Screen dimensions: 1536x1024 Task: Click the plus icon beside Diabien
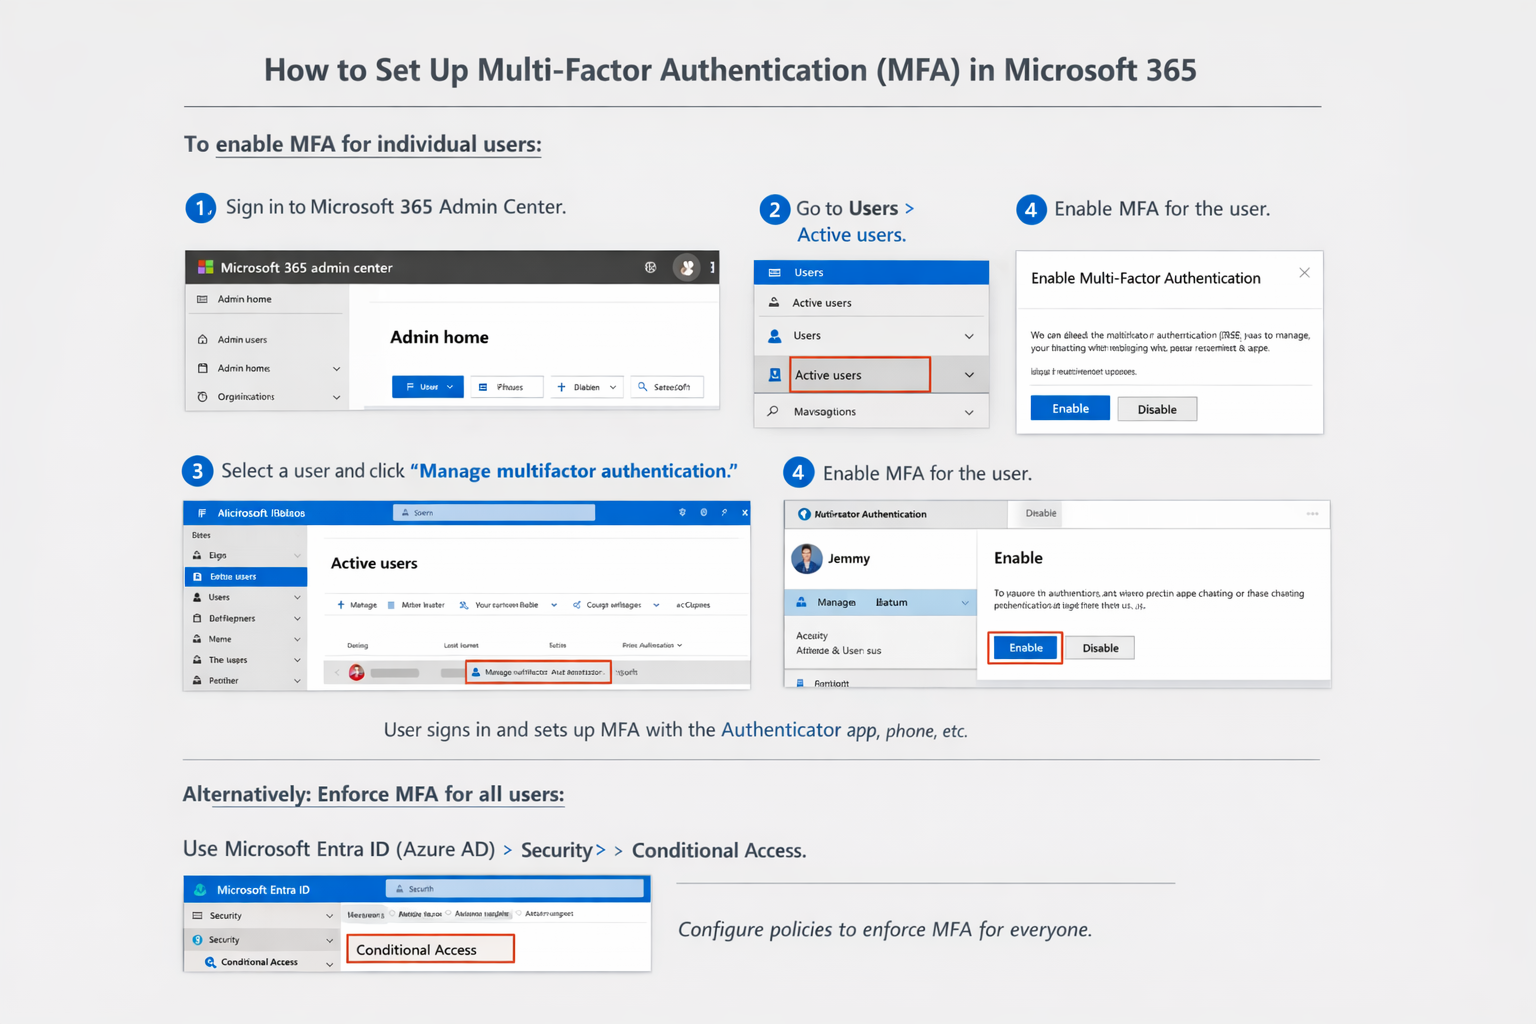[561, 387]
